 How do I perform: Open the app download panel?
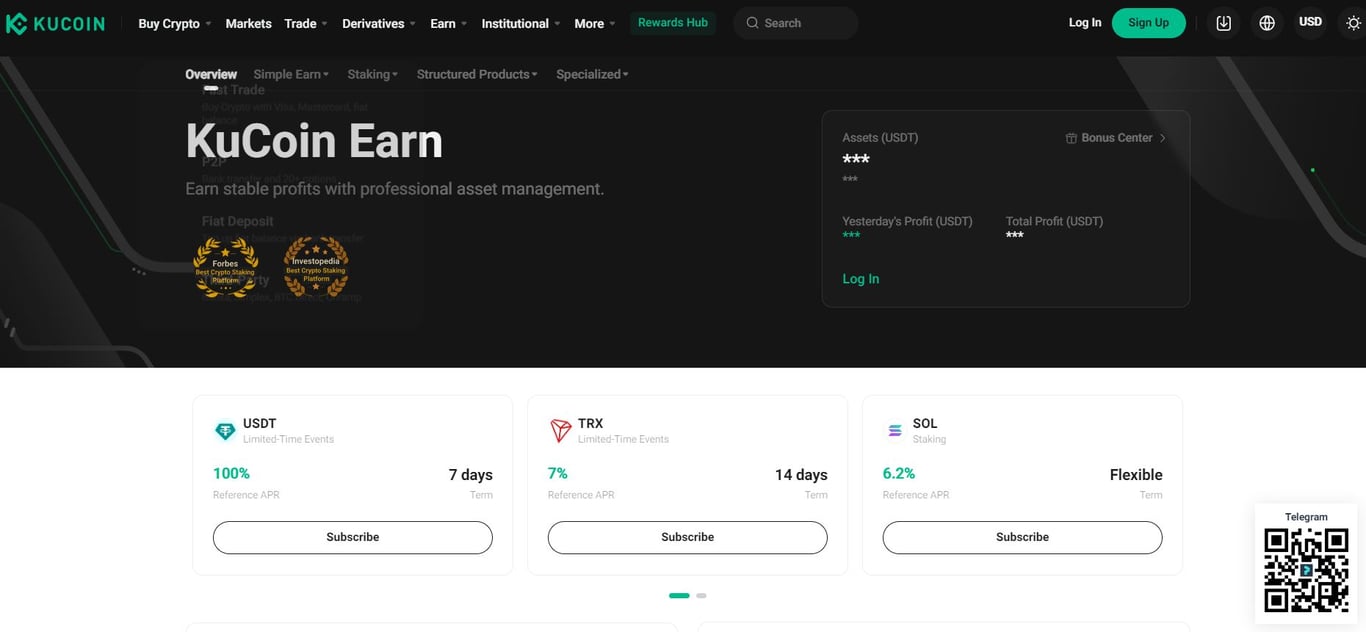point(1223,22)
